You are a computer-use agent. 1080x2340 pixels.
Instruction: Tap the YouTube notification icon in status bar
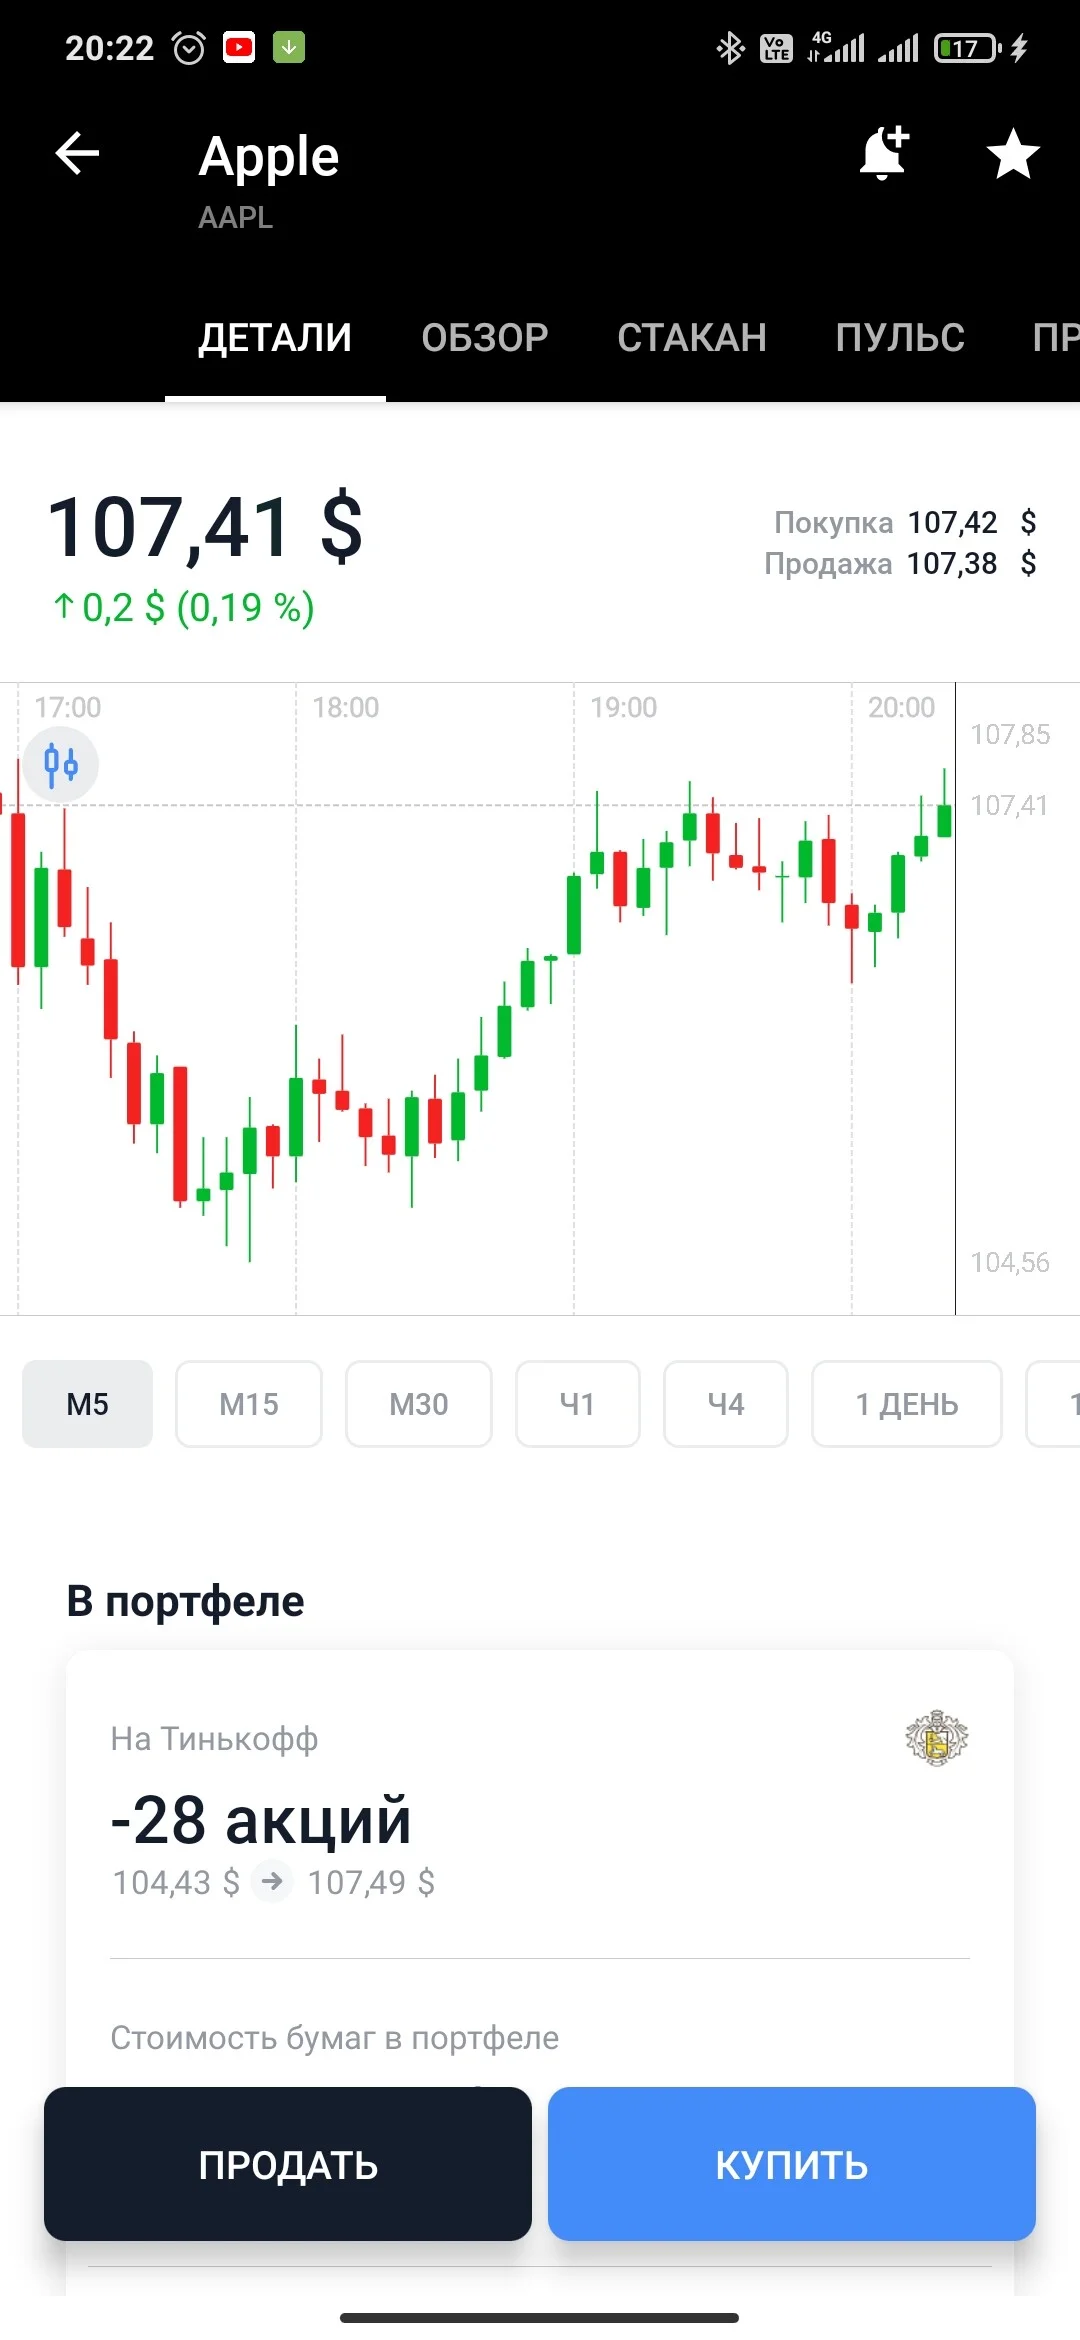tap(239, 47)
